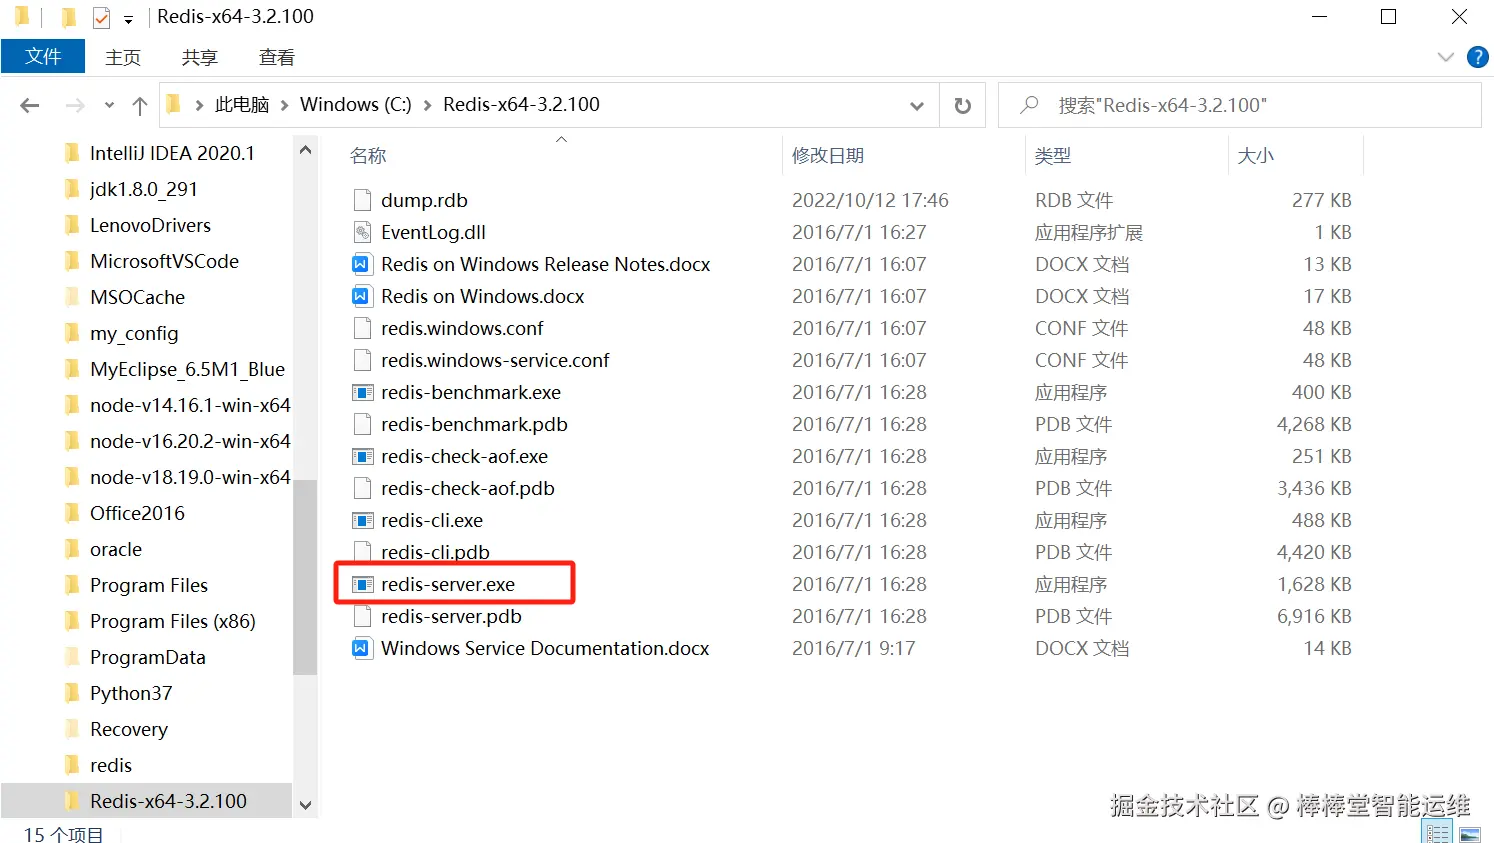
Task: Click the oracle folder icon
Action: (72, 549)
